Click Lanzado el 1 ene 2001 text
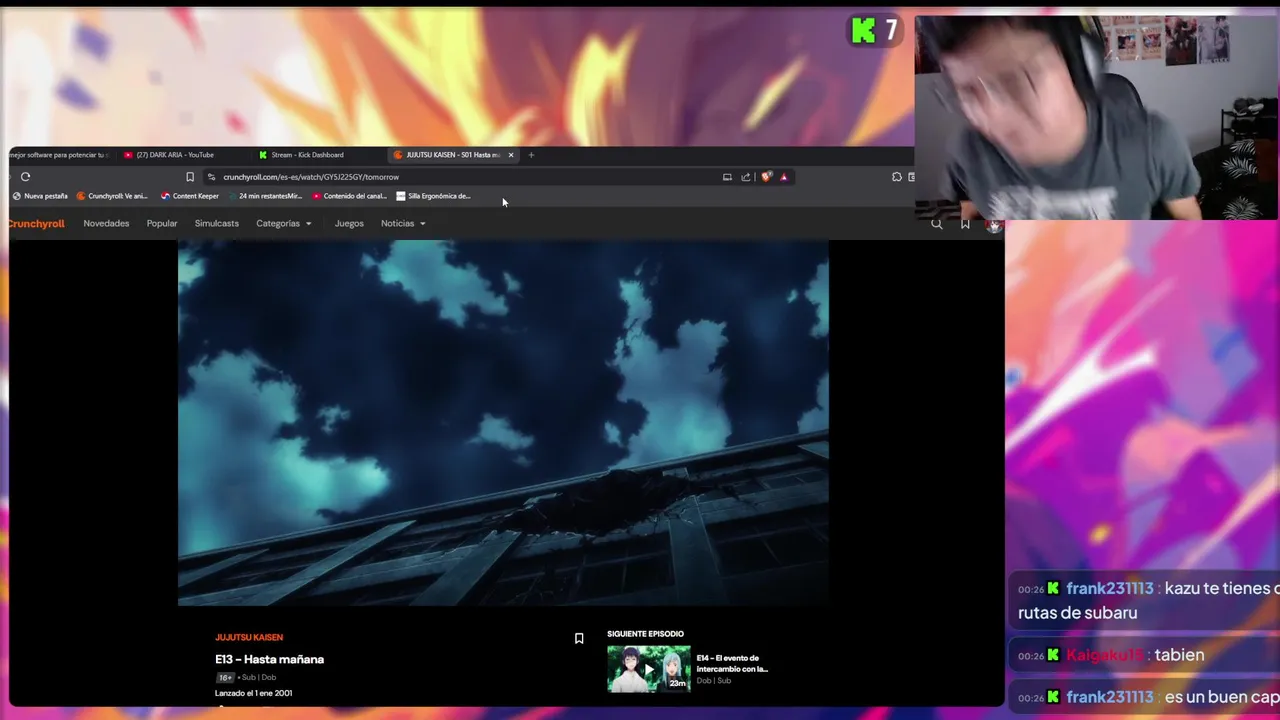 coord(253,693)
